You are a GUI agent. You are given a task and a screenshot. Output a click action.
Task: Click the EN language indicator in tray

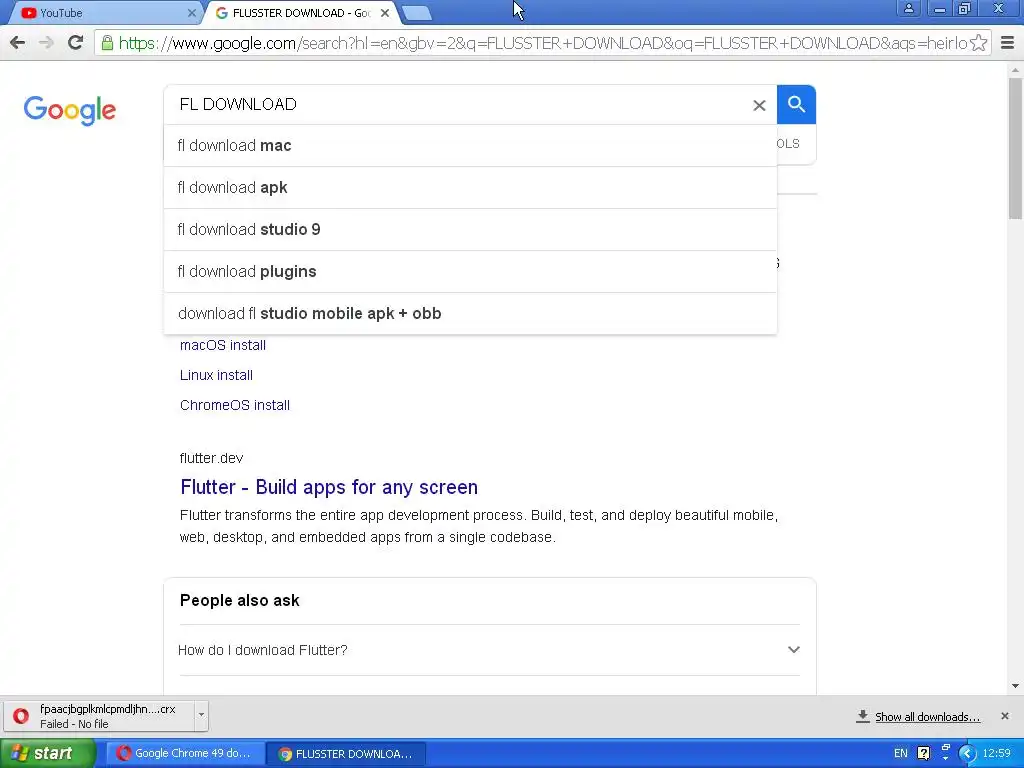(x=901, y=754)
